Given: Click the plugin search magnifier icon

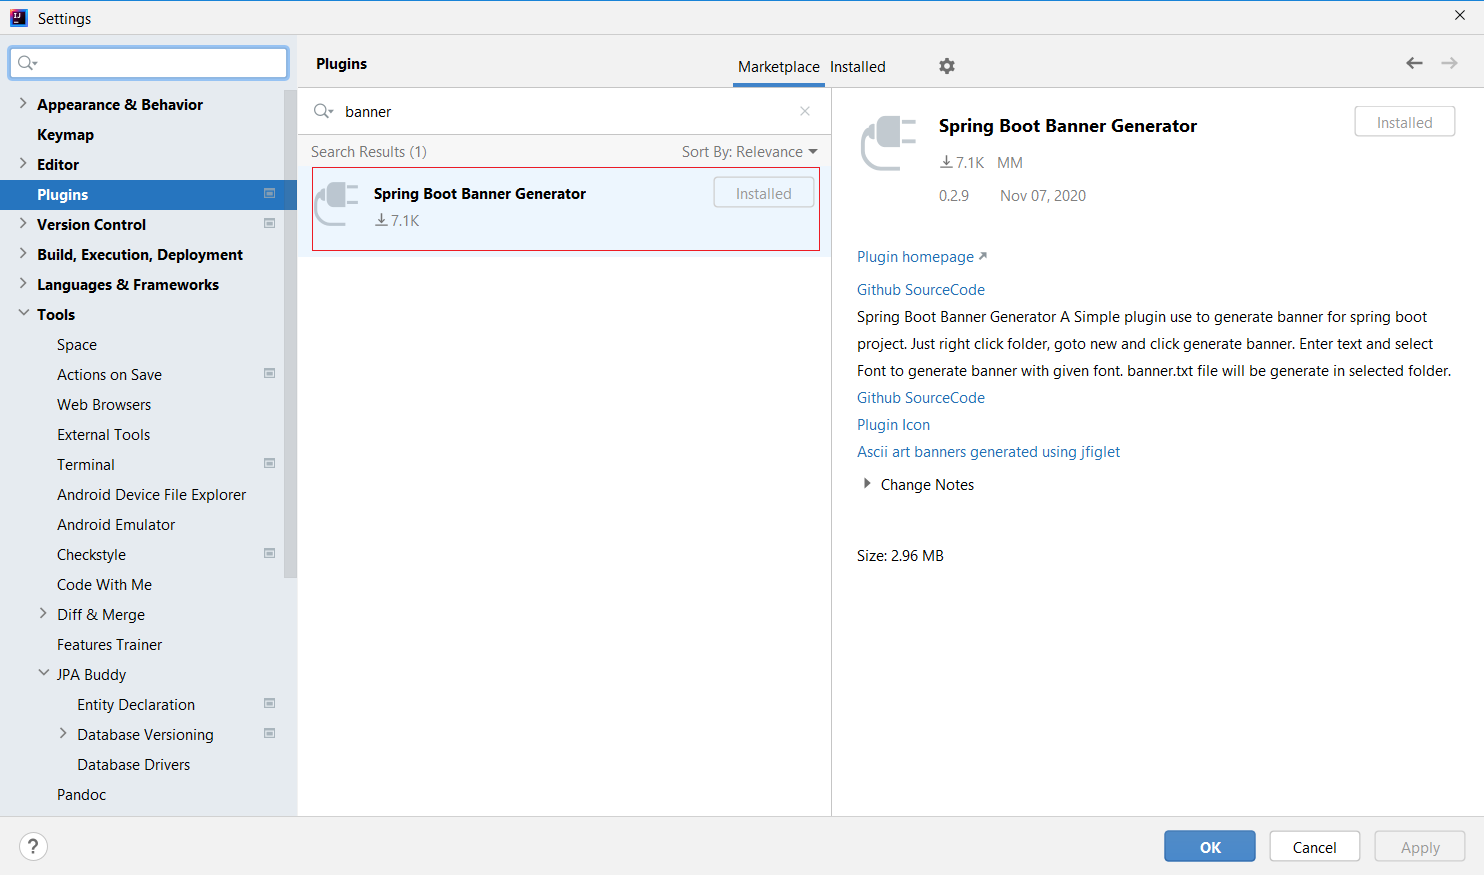Looking at the screenshot, I should click(323, 111).
